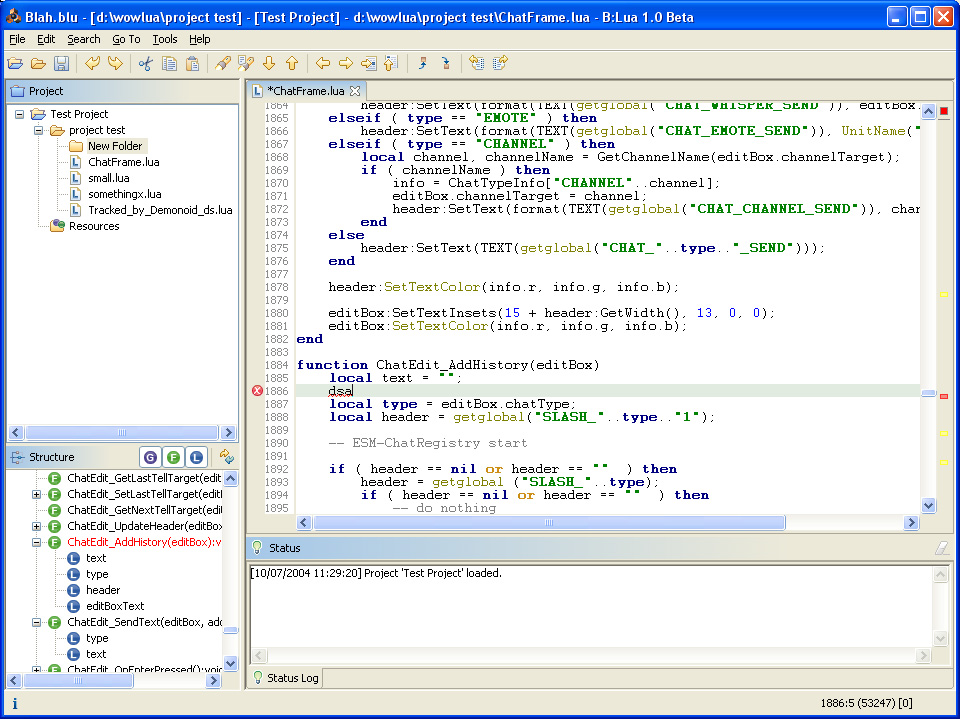Click the Cut scissors icon
The width and height of the screenshot is (960, 719).
coord(146,64)
